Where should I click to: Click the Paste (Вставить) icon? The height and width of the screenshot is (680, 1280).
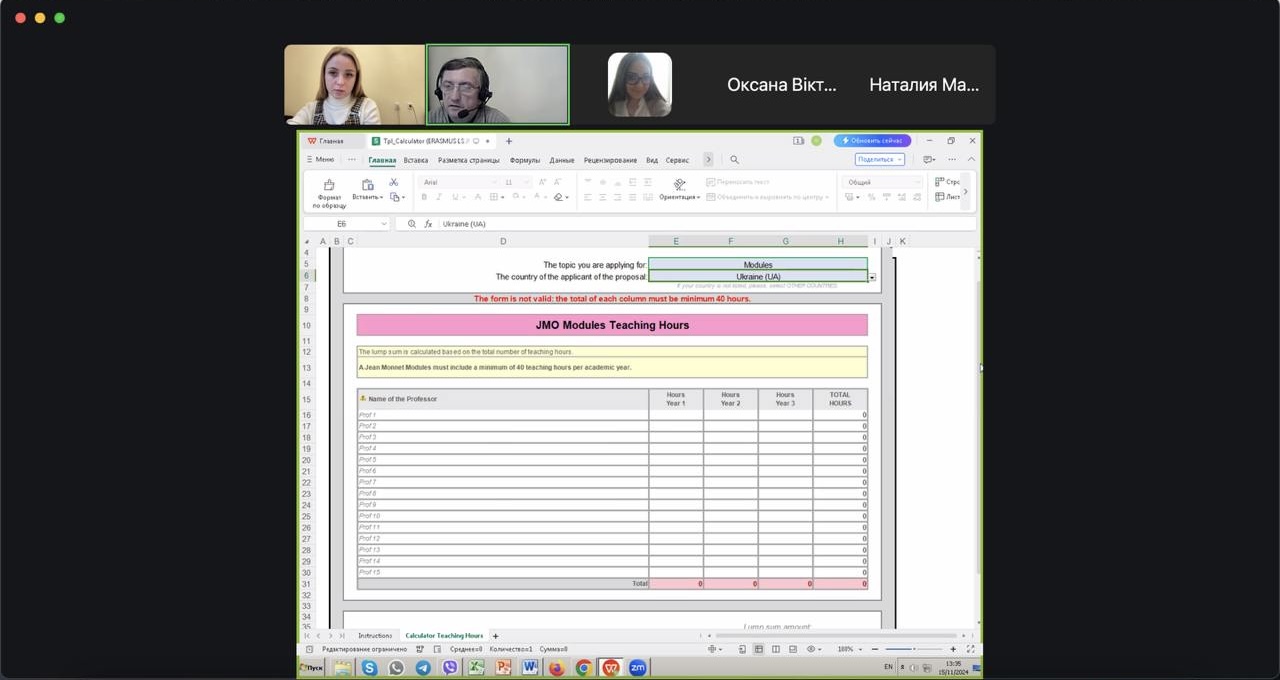click(367, 184)
